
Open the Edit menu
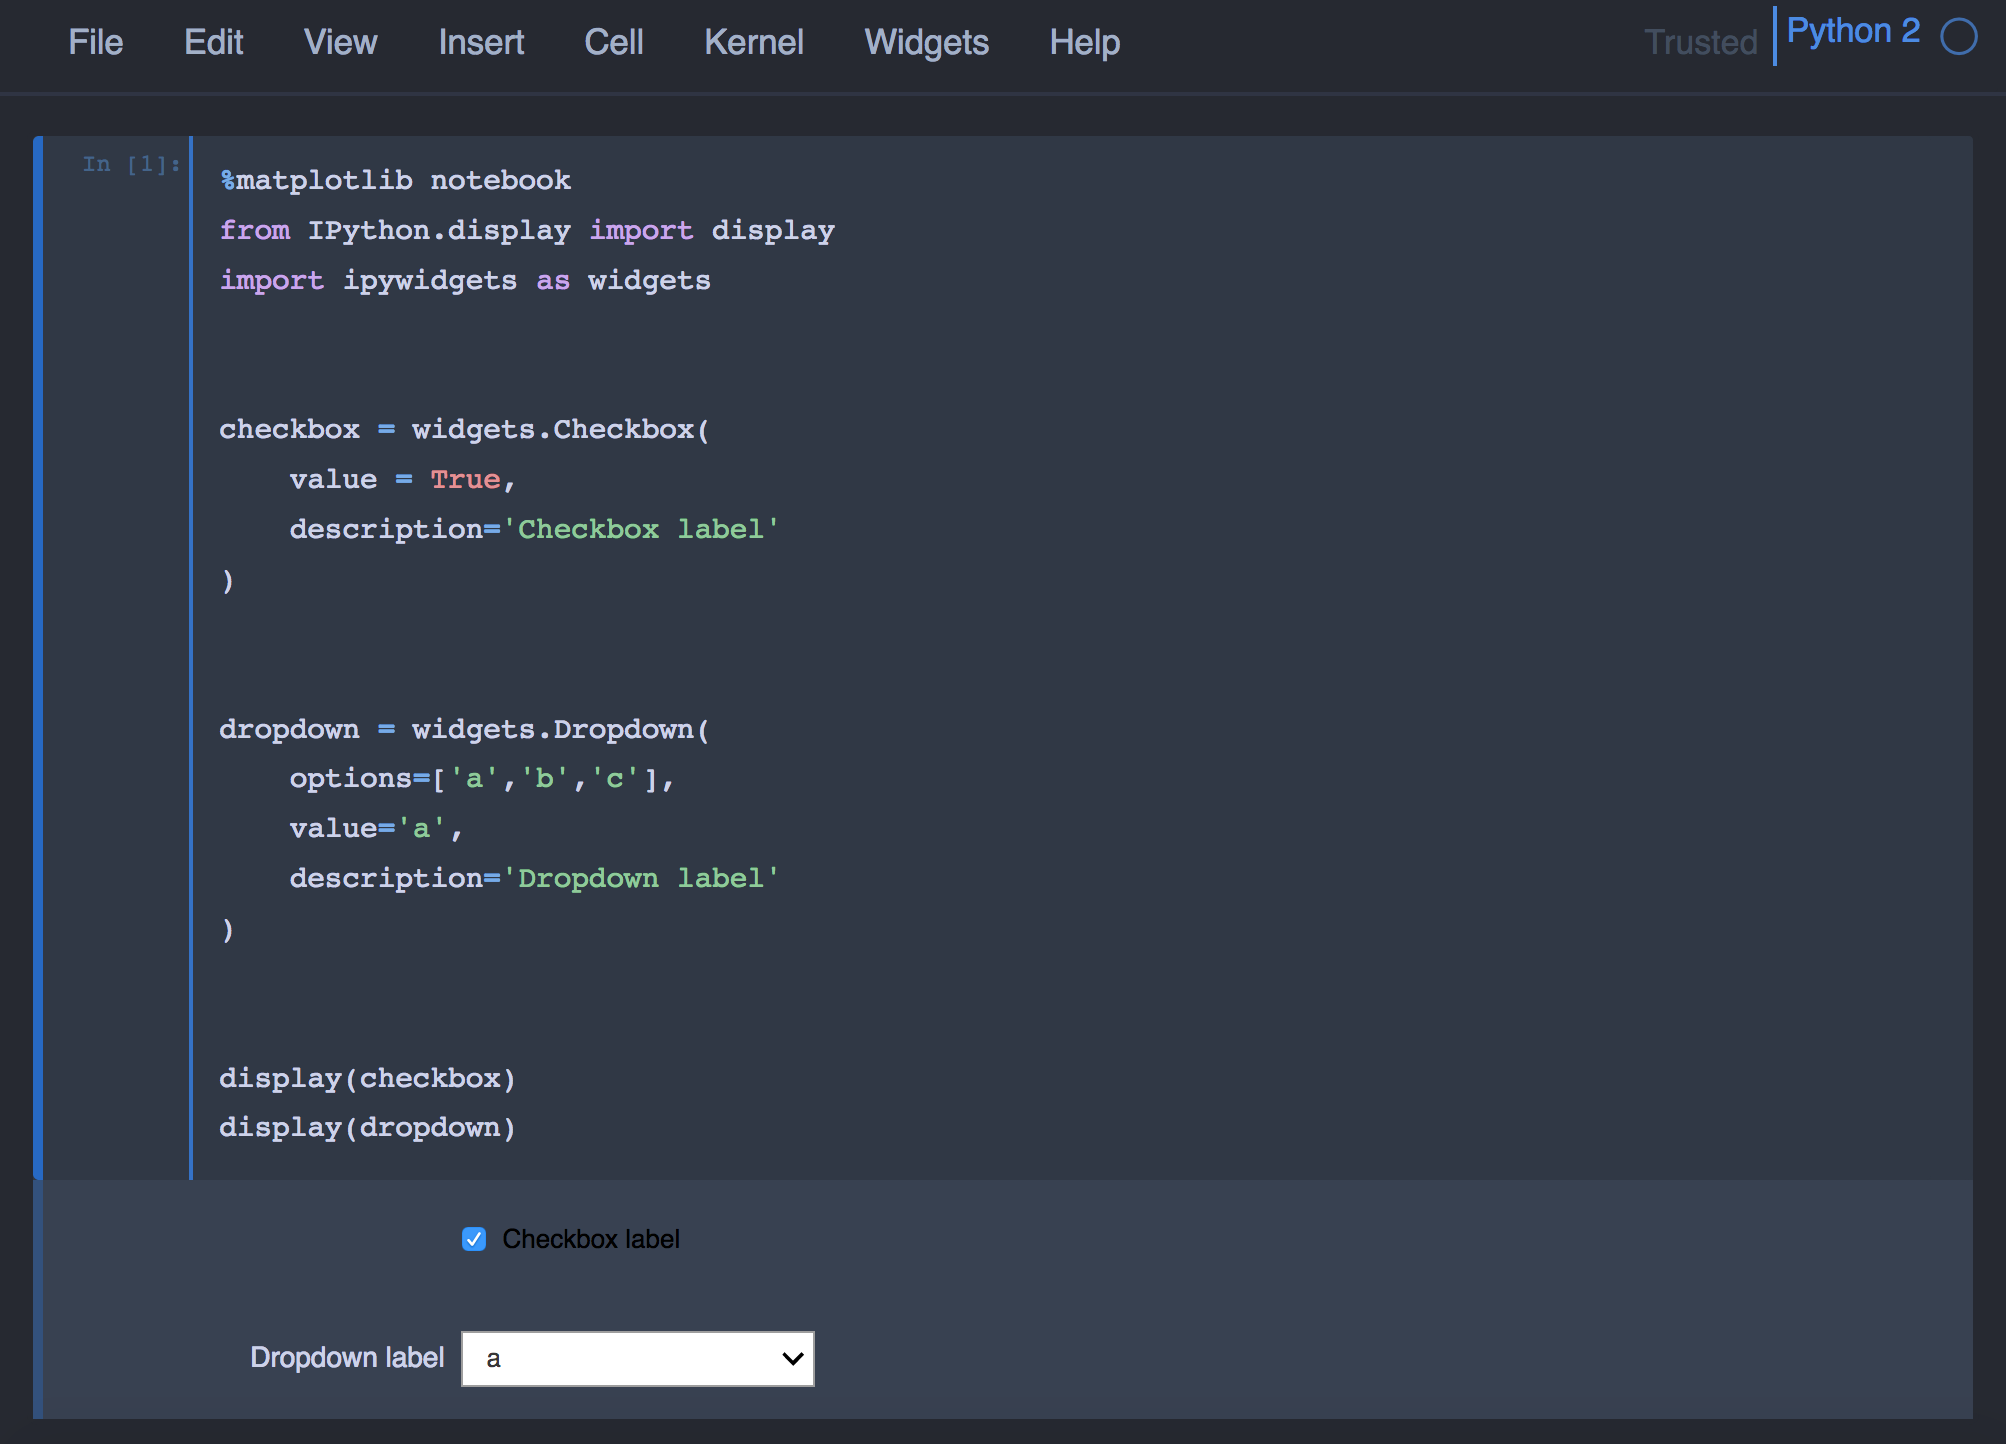[x=212, y=42]
